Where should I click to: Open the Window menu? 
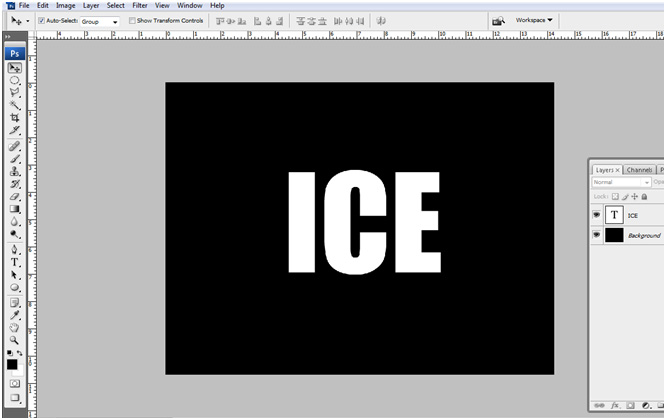coord(190,6)
